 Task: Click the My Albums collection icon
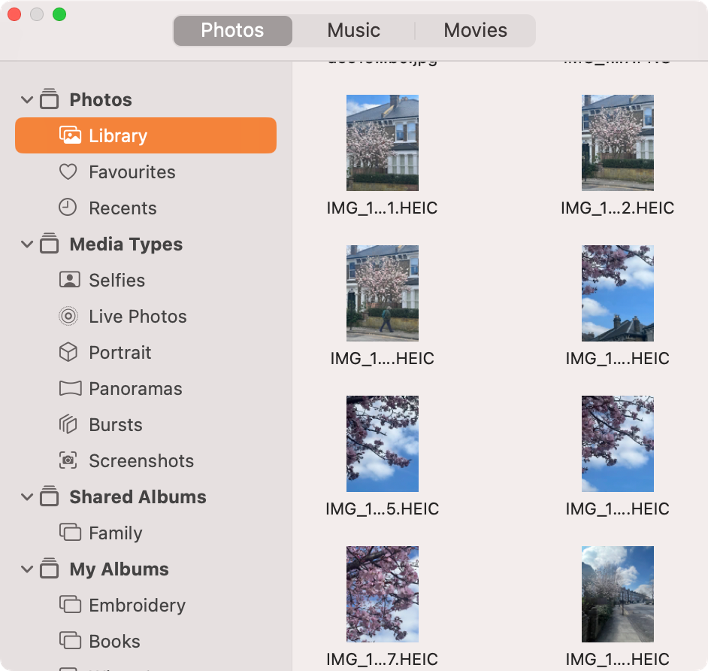[x=49, y=569]
